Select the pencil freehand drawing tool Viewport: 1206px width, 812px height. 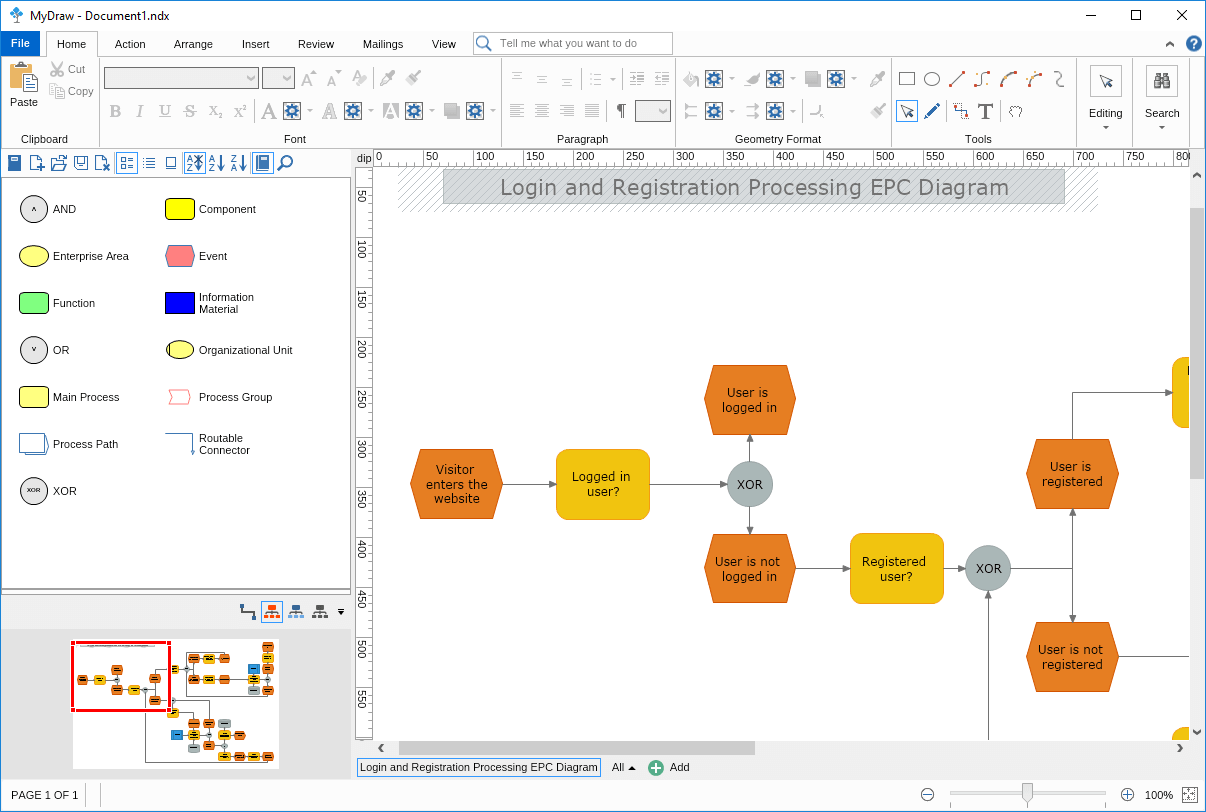click(932, 111)
